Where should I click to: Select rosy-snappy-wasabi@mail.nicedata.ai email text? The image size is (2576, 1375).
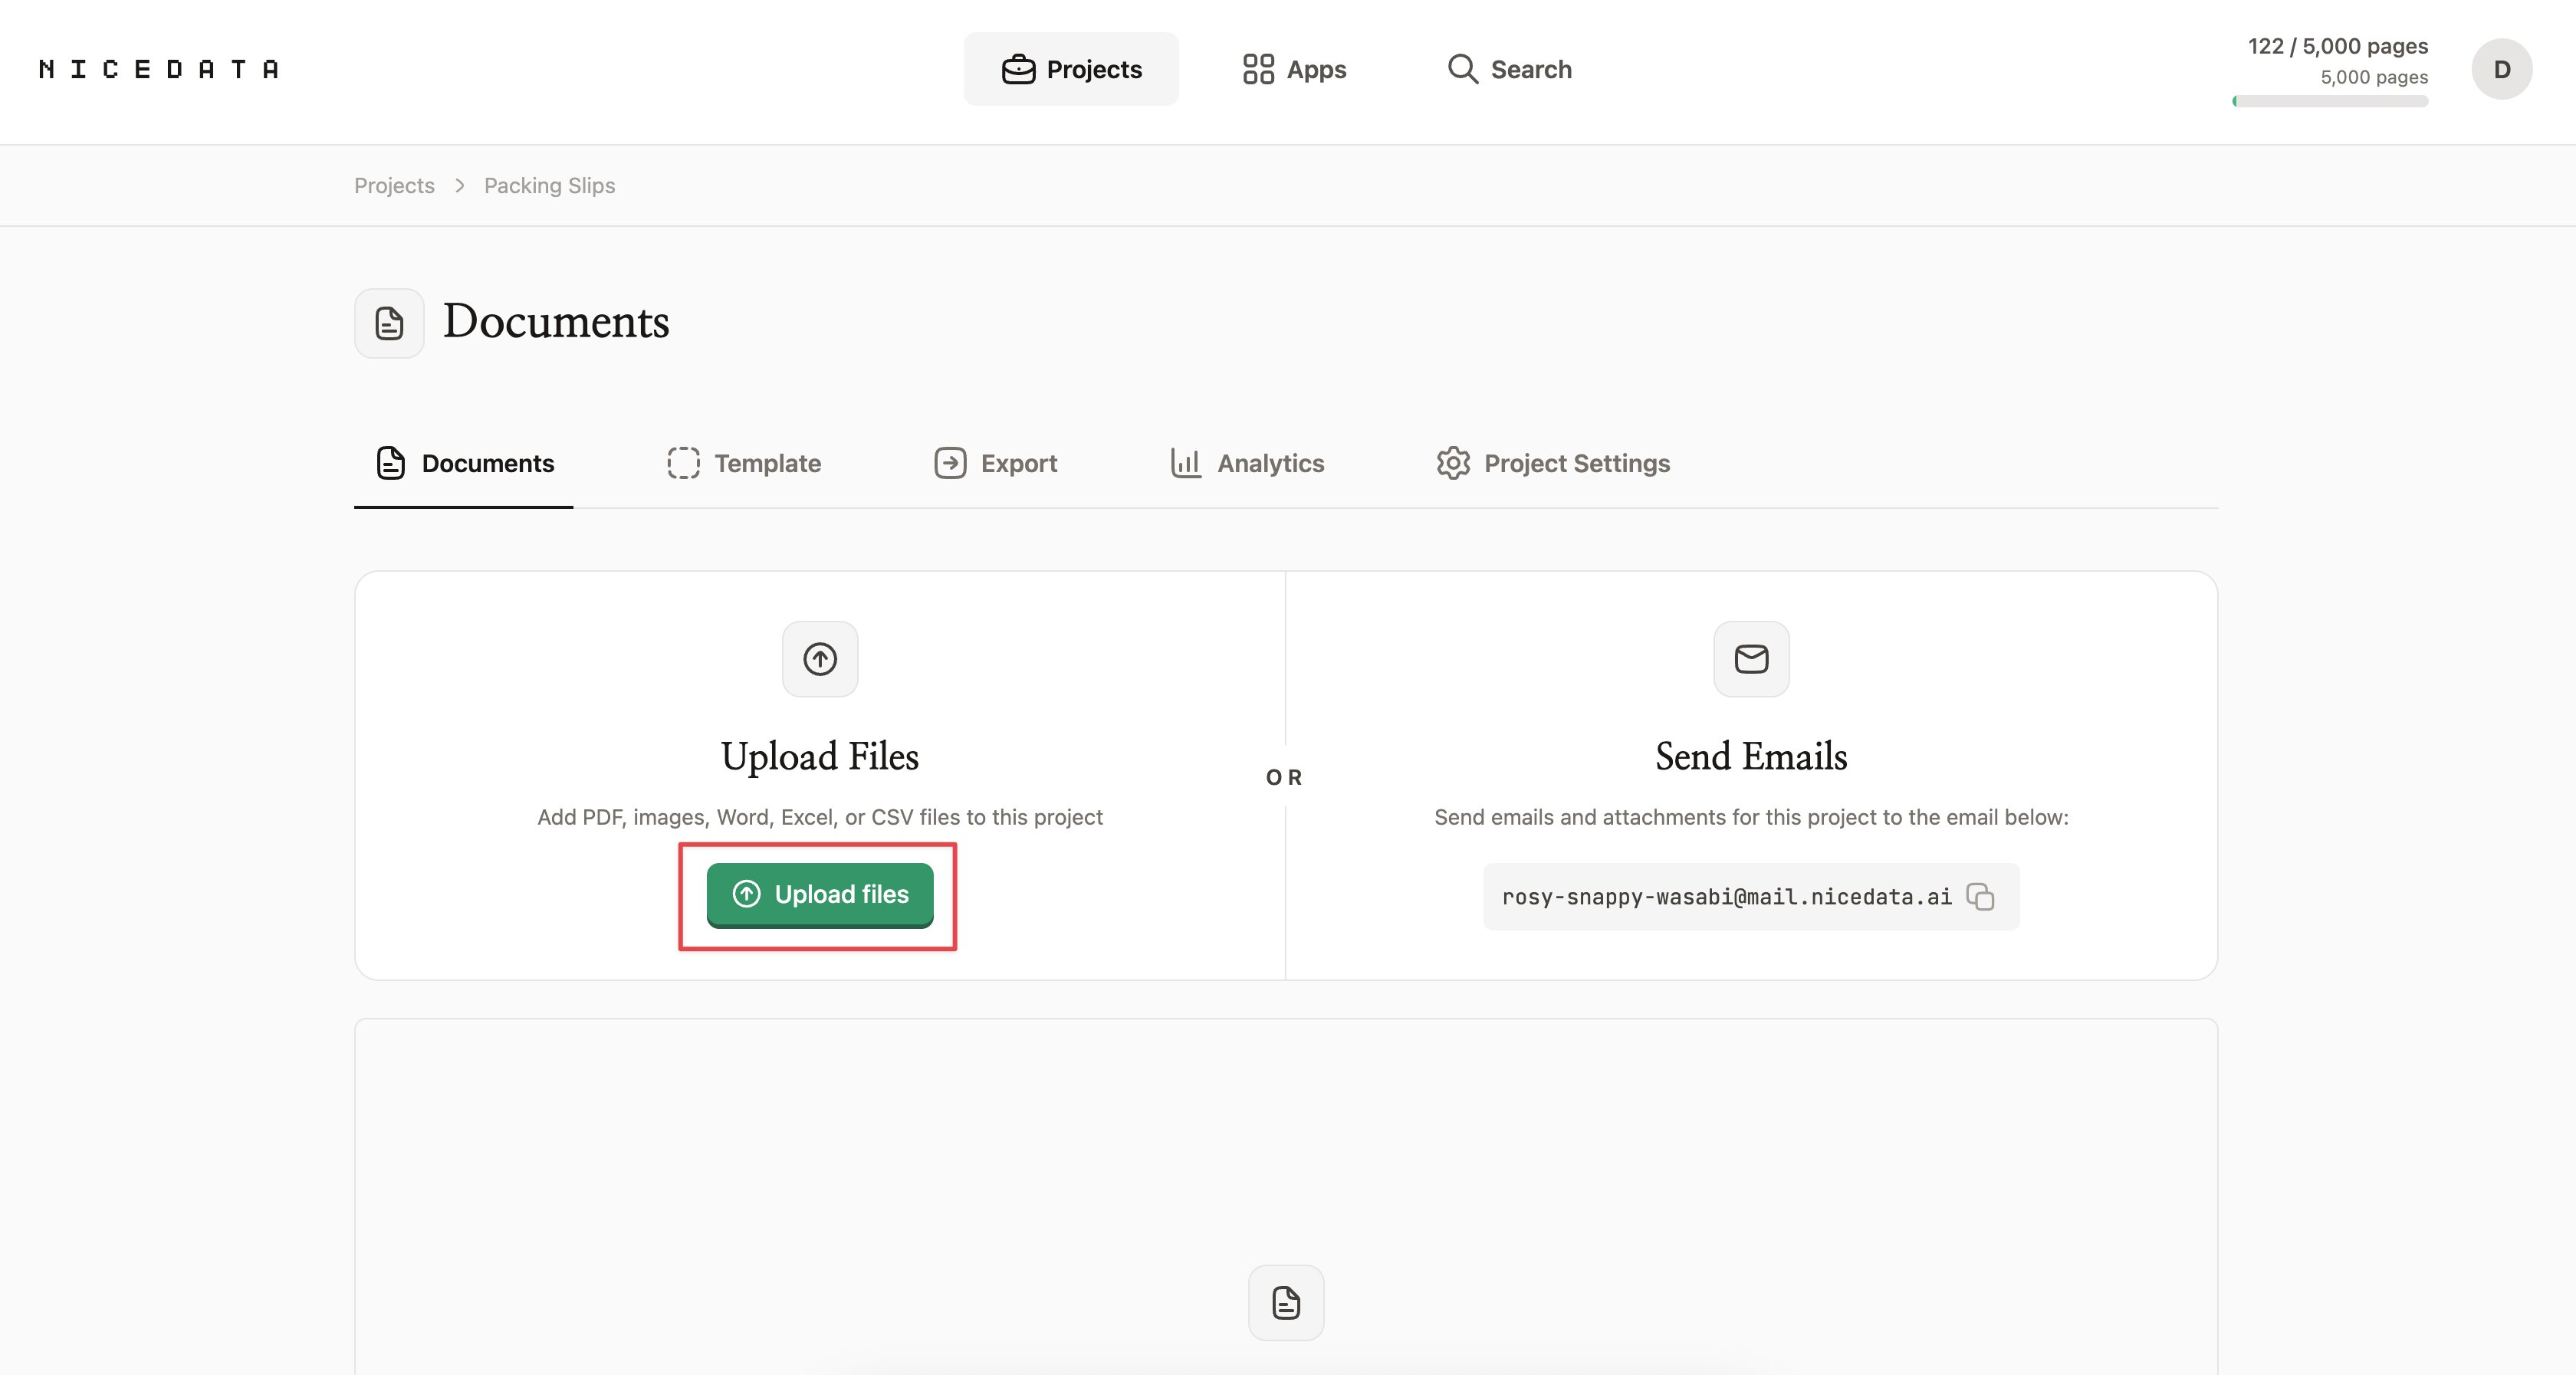click(x=1726, y=897)
